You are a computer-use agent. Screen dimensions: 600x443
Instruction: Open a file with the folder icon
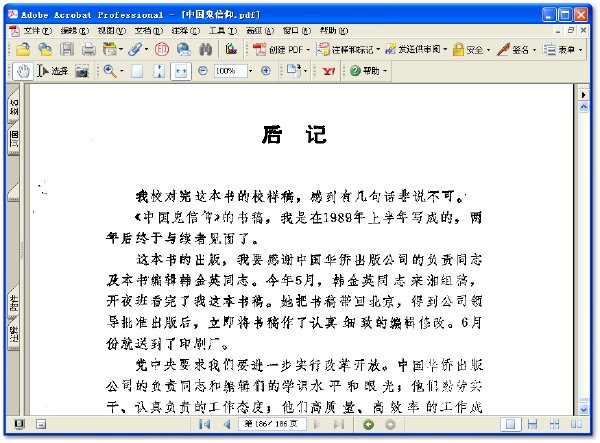click(23, 49)
